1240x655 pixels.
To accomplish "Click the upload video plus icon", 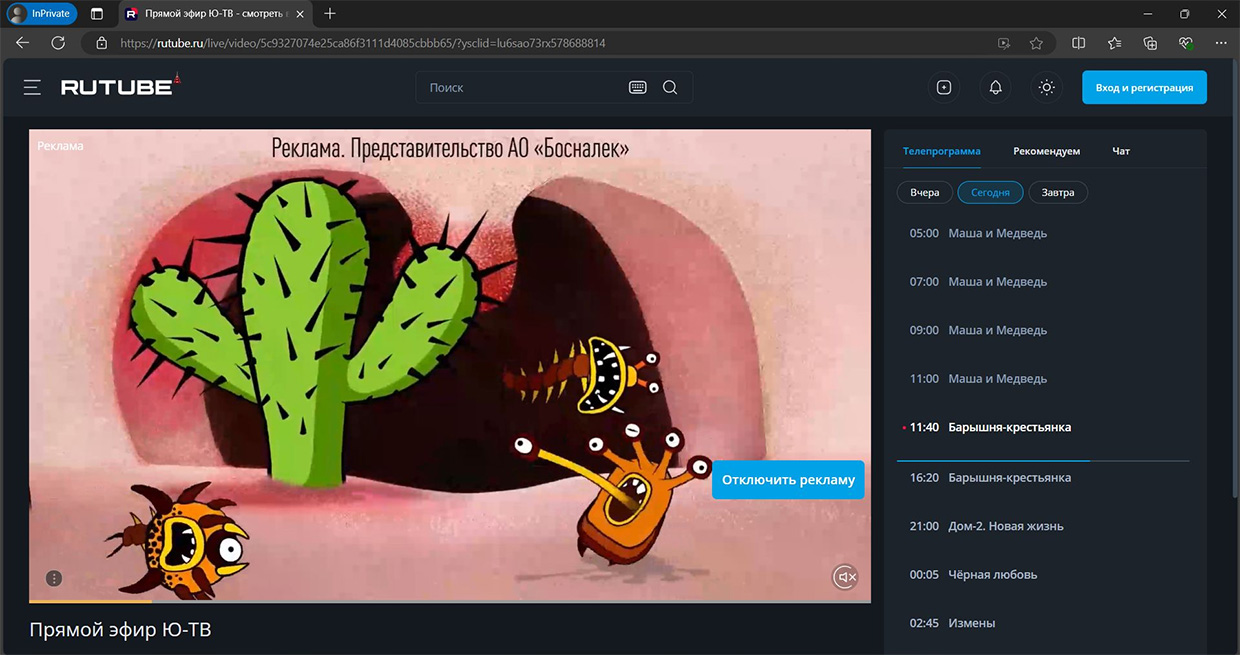I will tap(944, 88).
